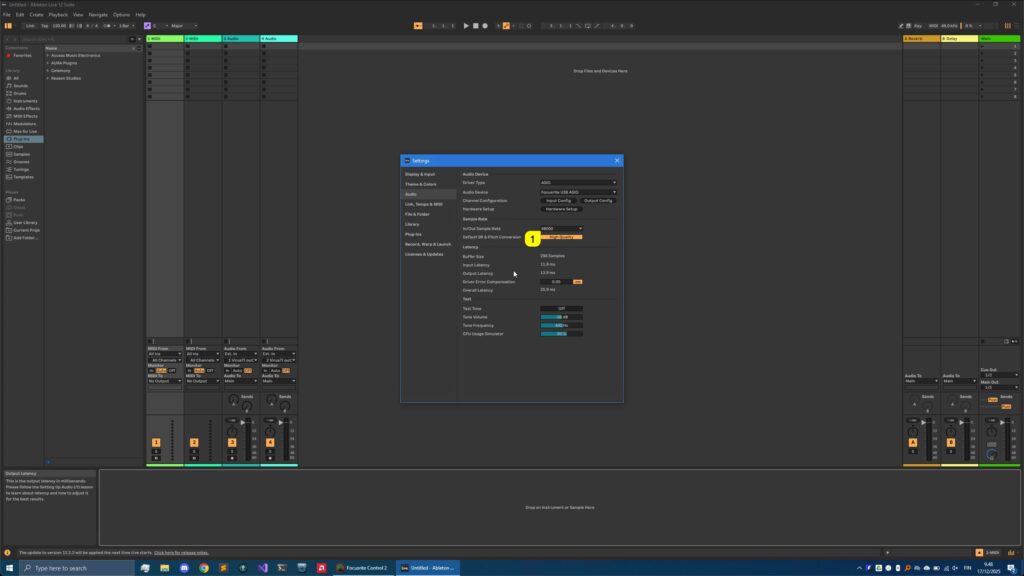Open the Audio Effects browser section
1024x576 pixels.
pyautogui.click(x=24, y=106)
